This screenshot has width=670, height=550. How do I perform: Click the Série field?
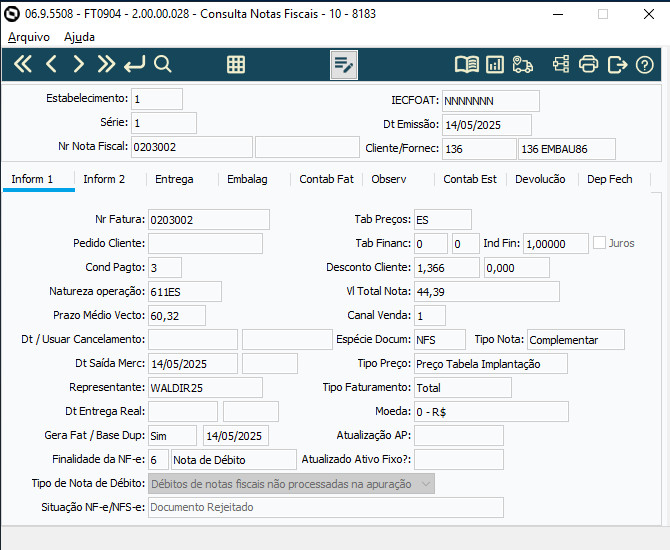coord(164,123)
